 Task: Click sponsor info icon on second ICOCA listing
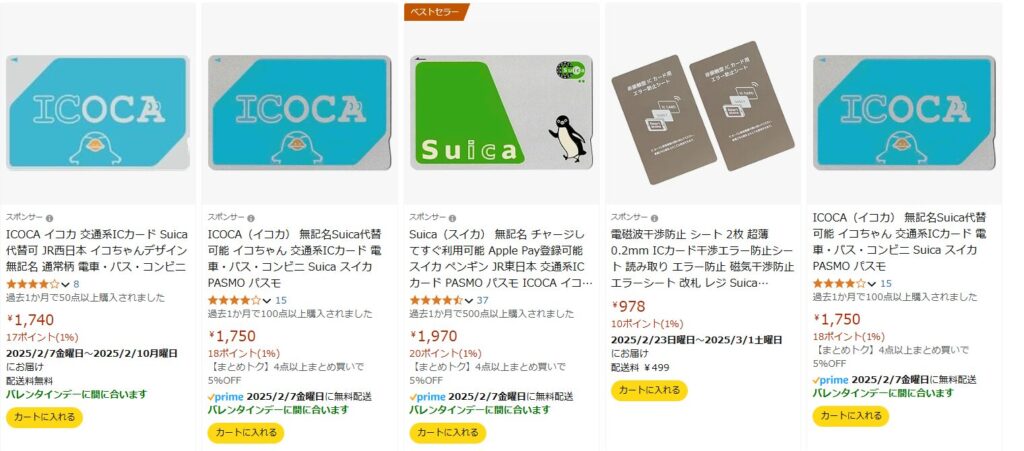[251, 219]
